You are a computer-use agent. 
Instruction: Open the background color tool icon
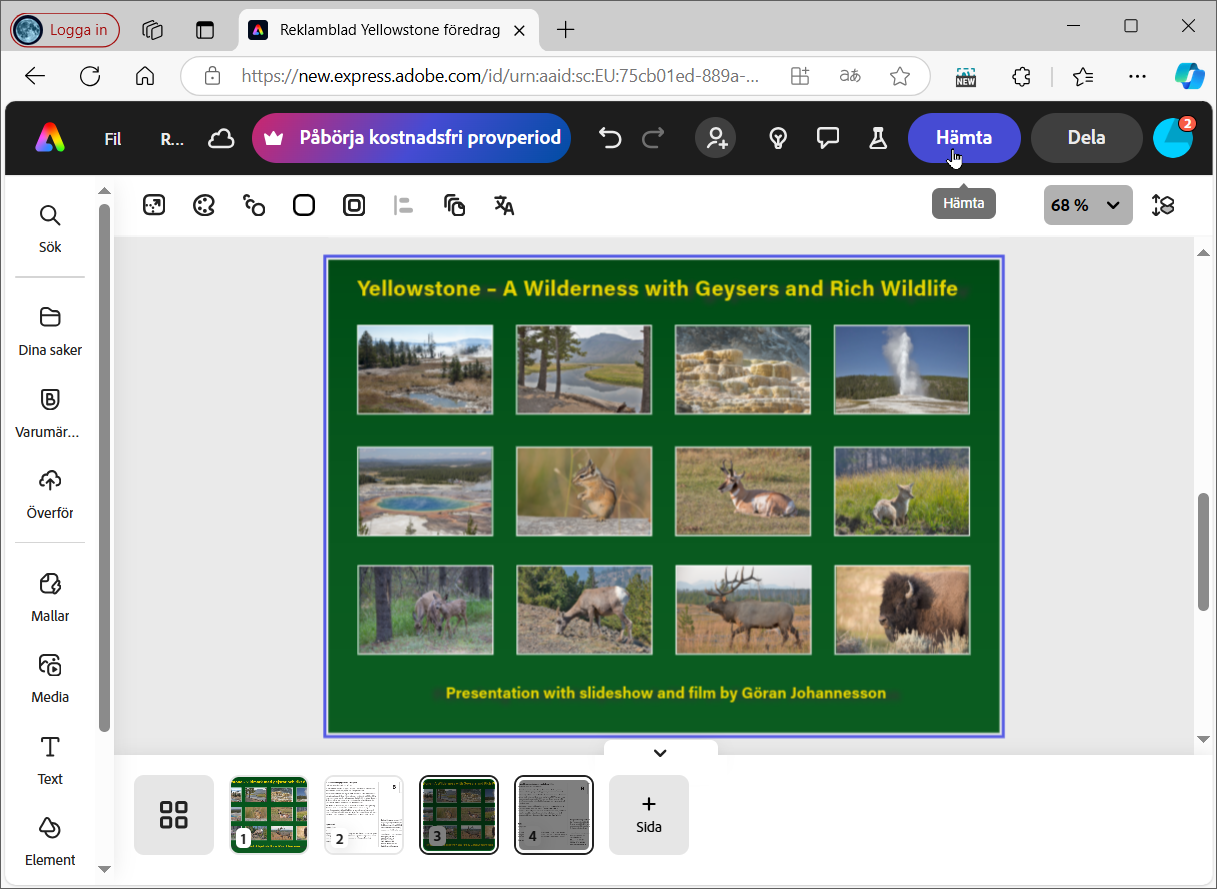(304, 206)
